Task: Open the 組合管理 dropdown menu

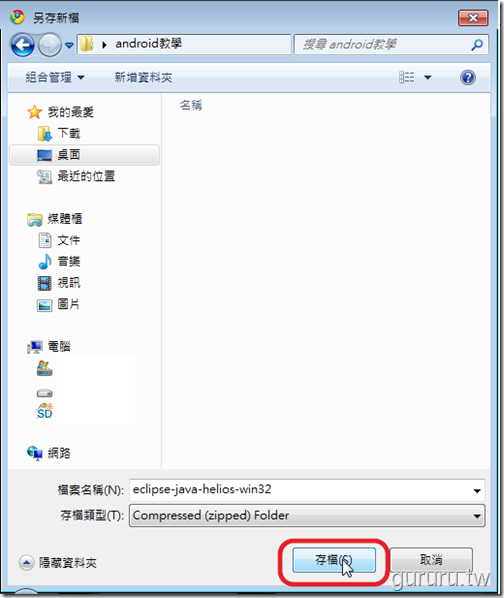Action: point(55,77)
